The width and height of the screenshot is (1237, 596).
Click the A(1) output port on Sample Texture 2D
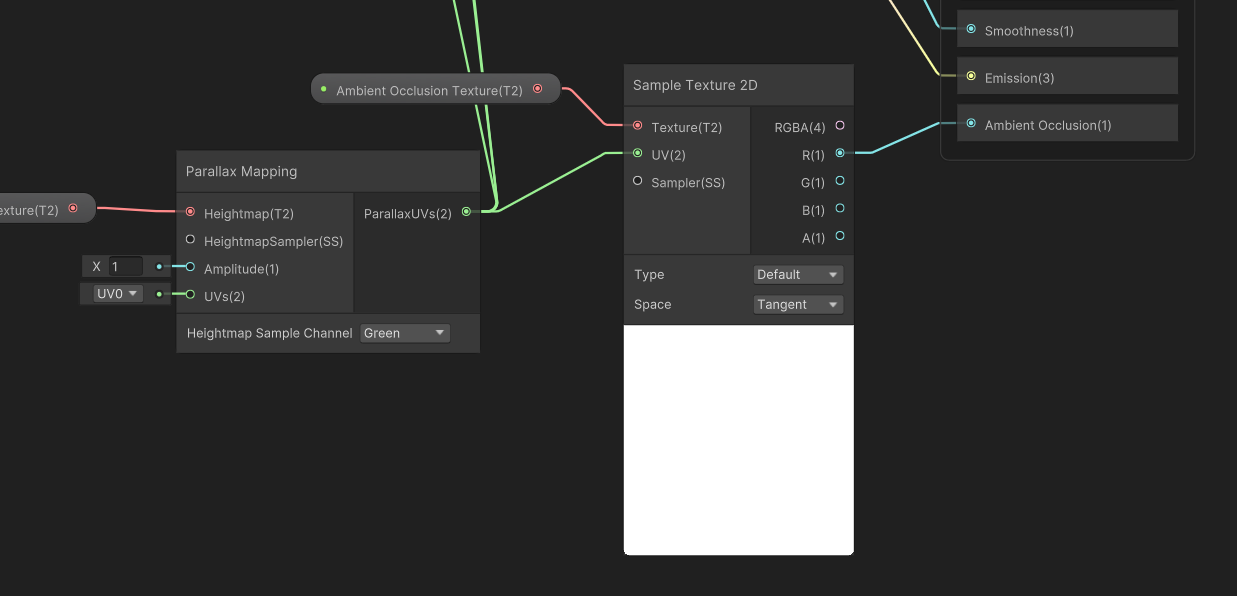tap(839, 238)
